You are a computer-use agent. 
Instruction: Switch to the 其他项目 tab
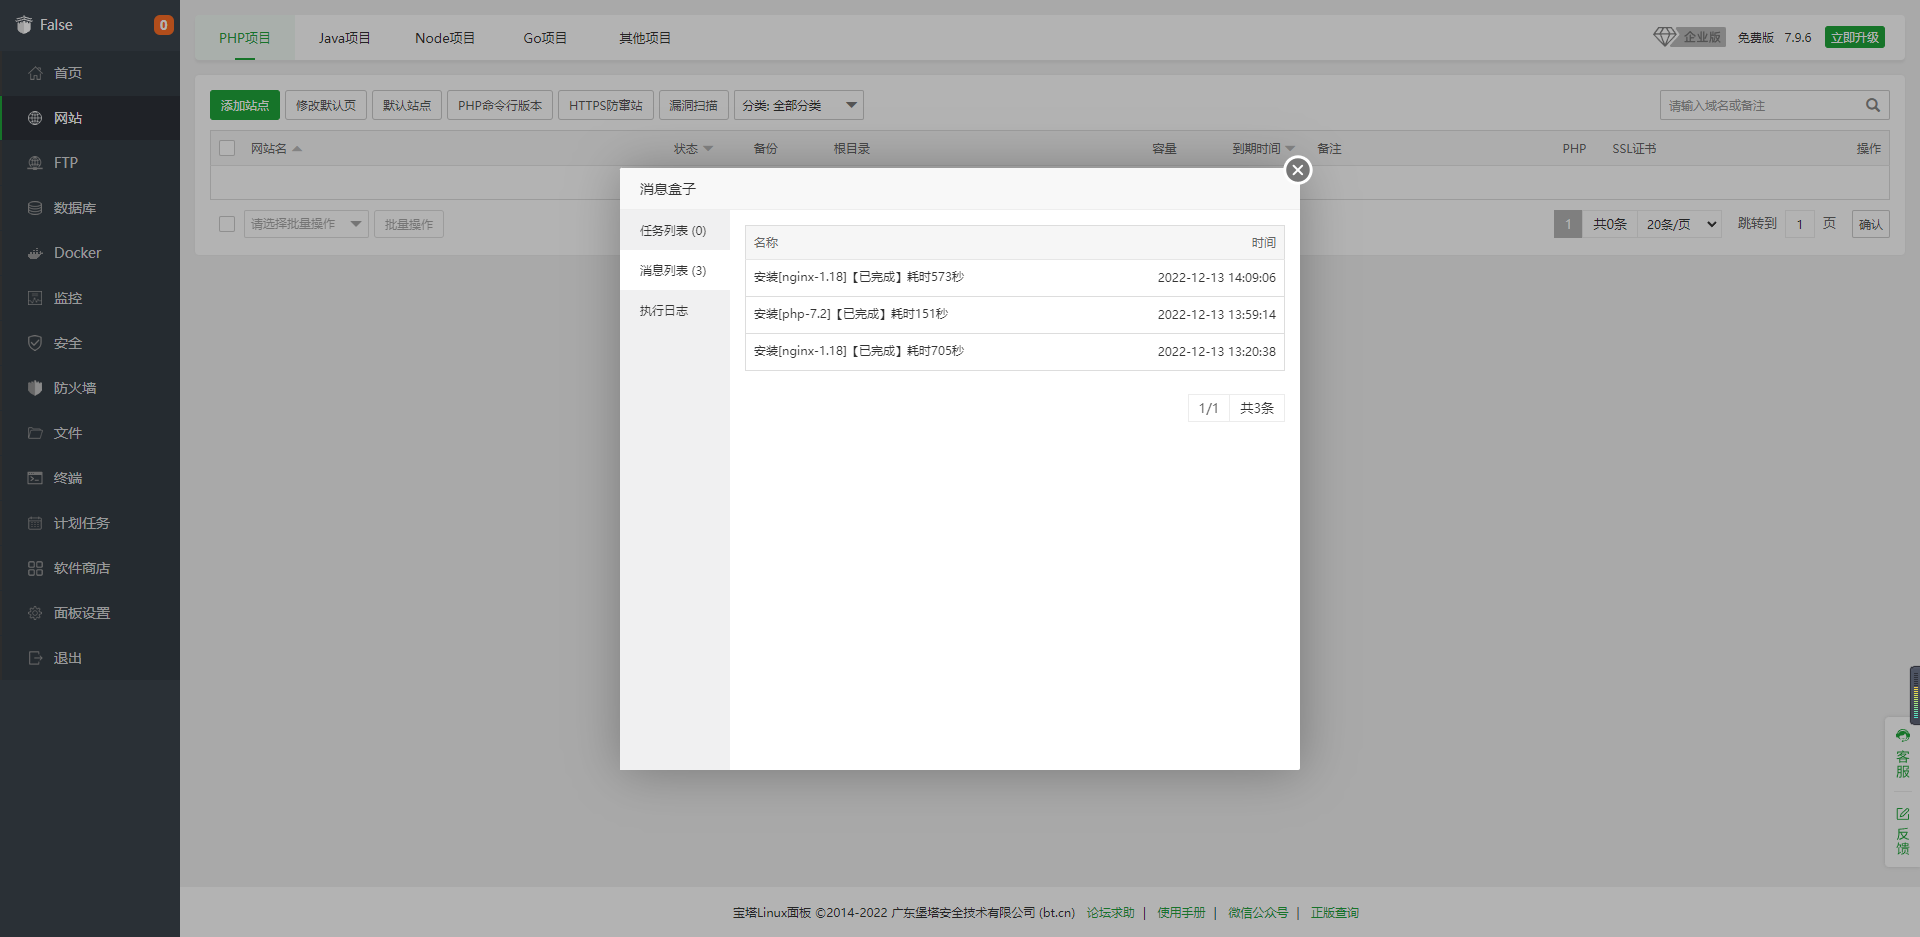(x=645, y=38)
